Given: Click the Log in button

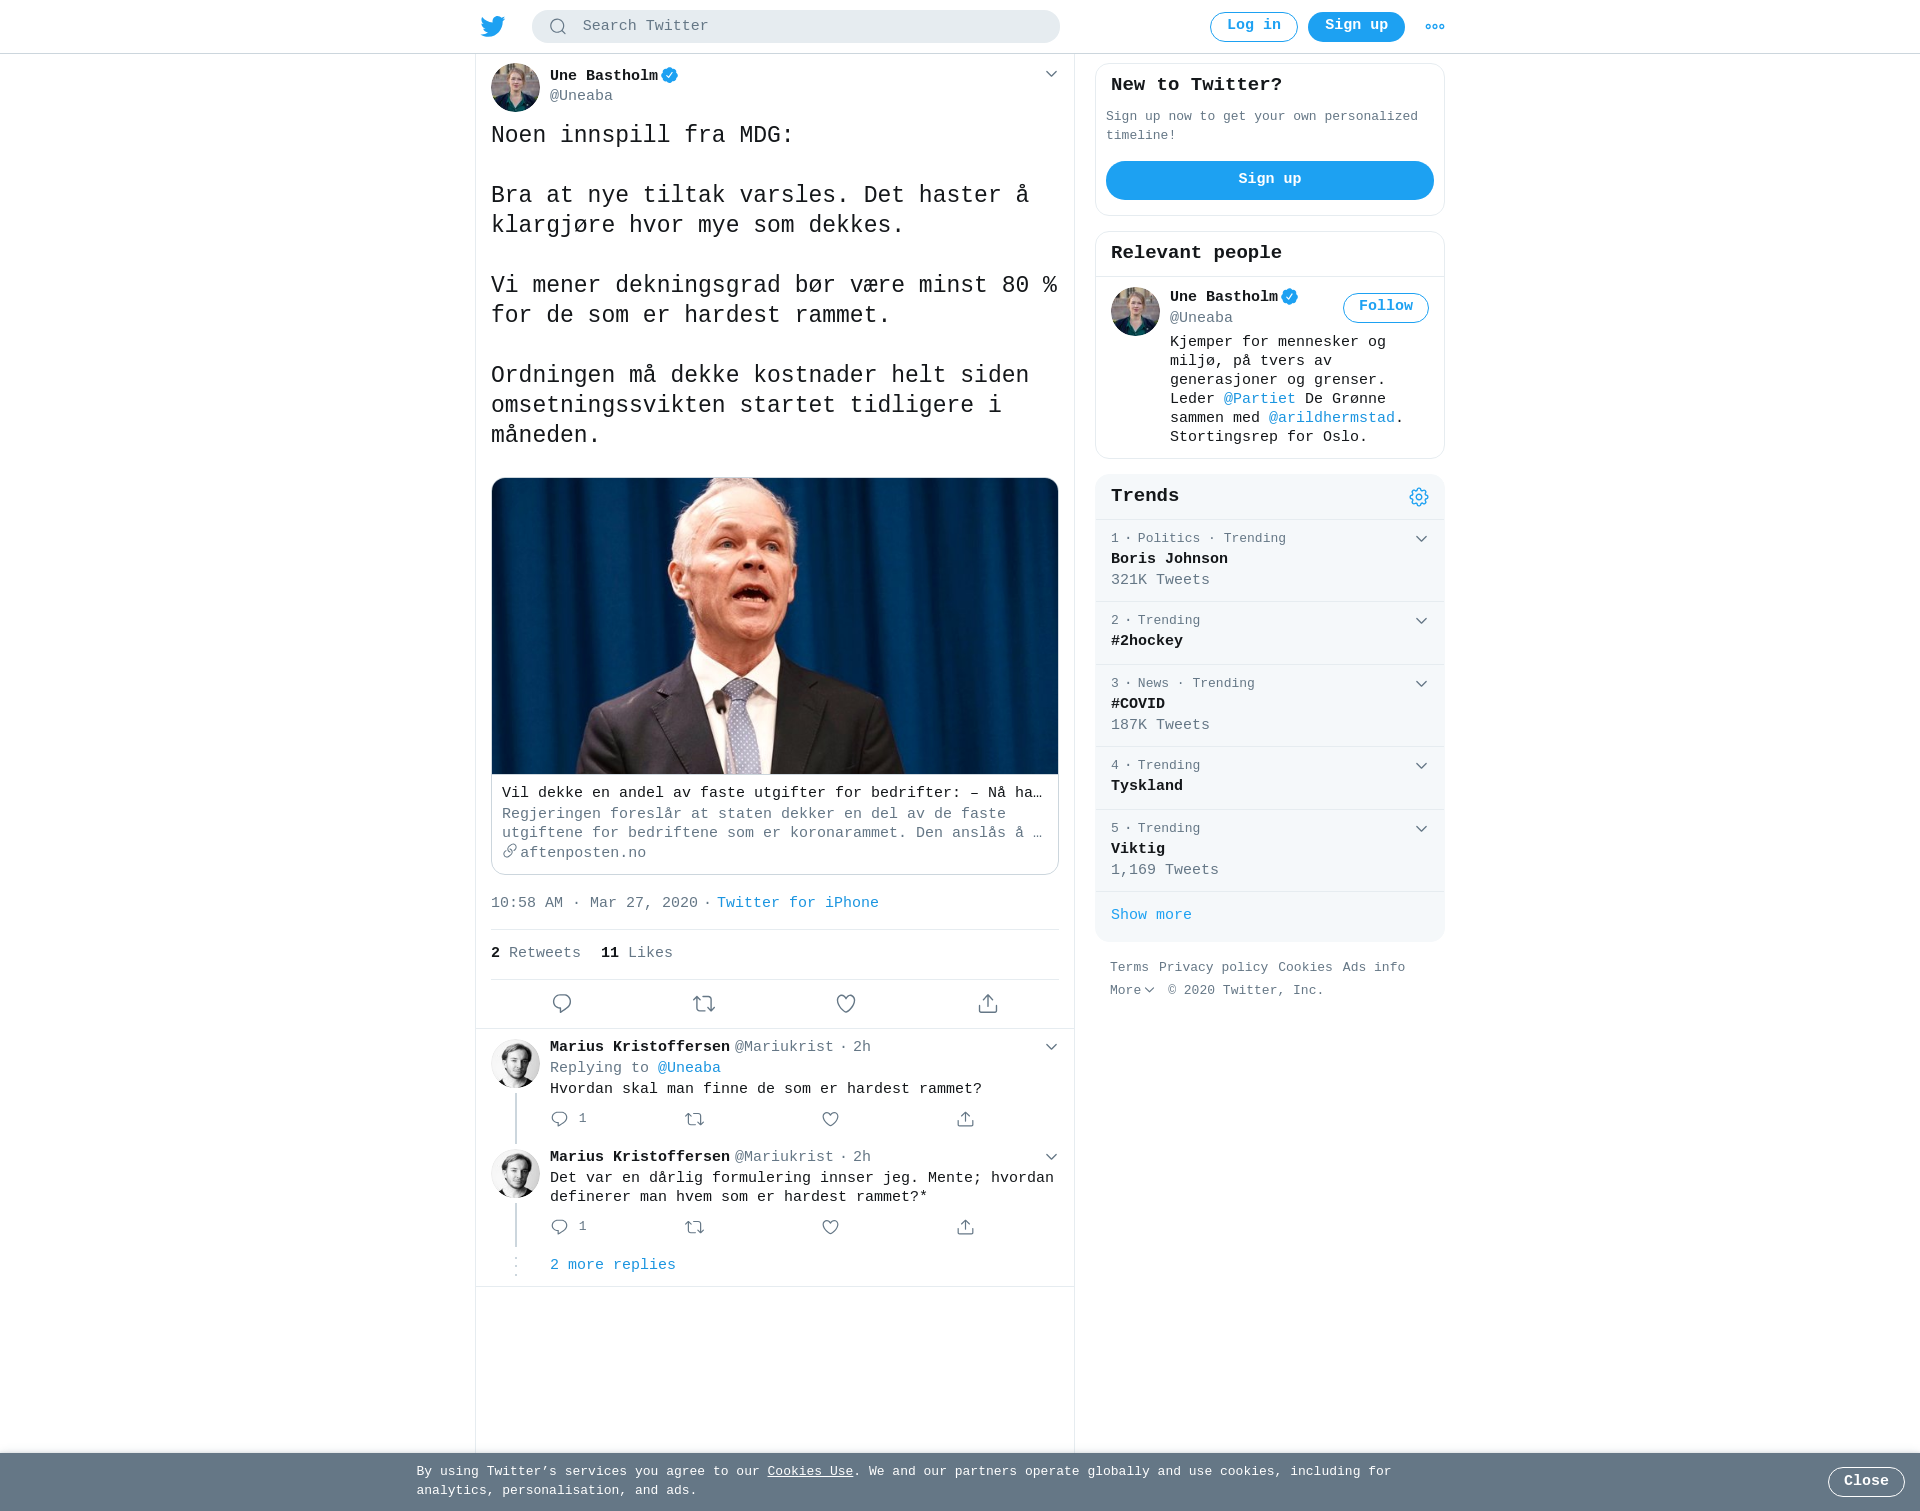Looking at the screenshot, I should pyautogui.click(x=1254, y=27).
